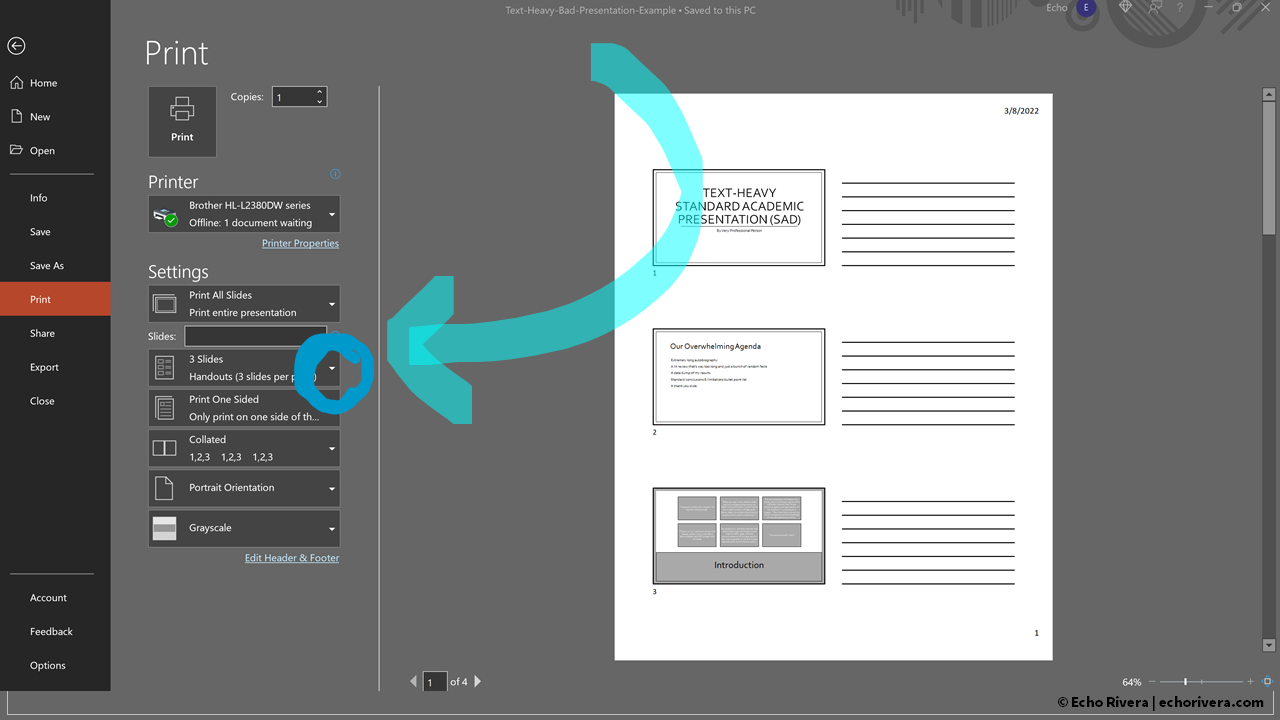1280x720 pixels.
Task: Go back using the previous page arrow
Action: point(413,681)
